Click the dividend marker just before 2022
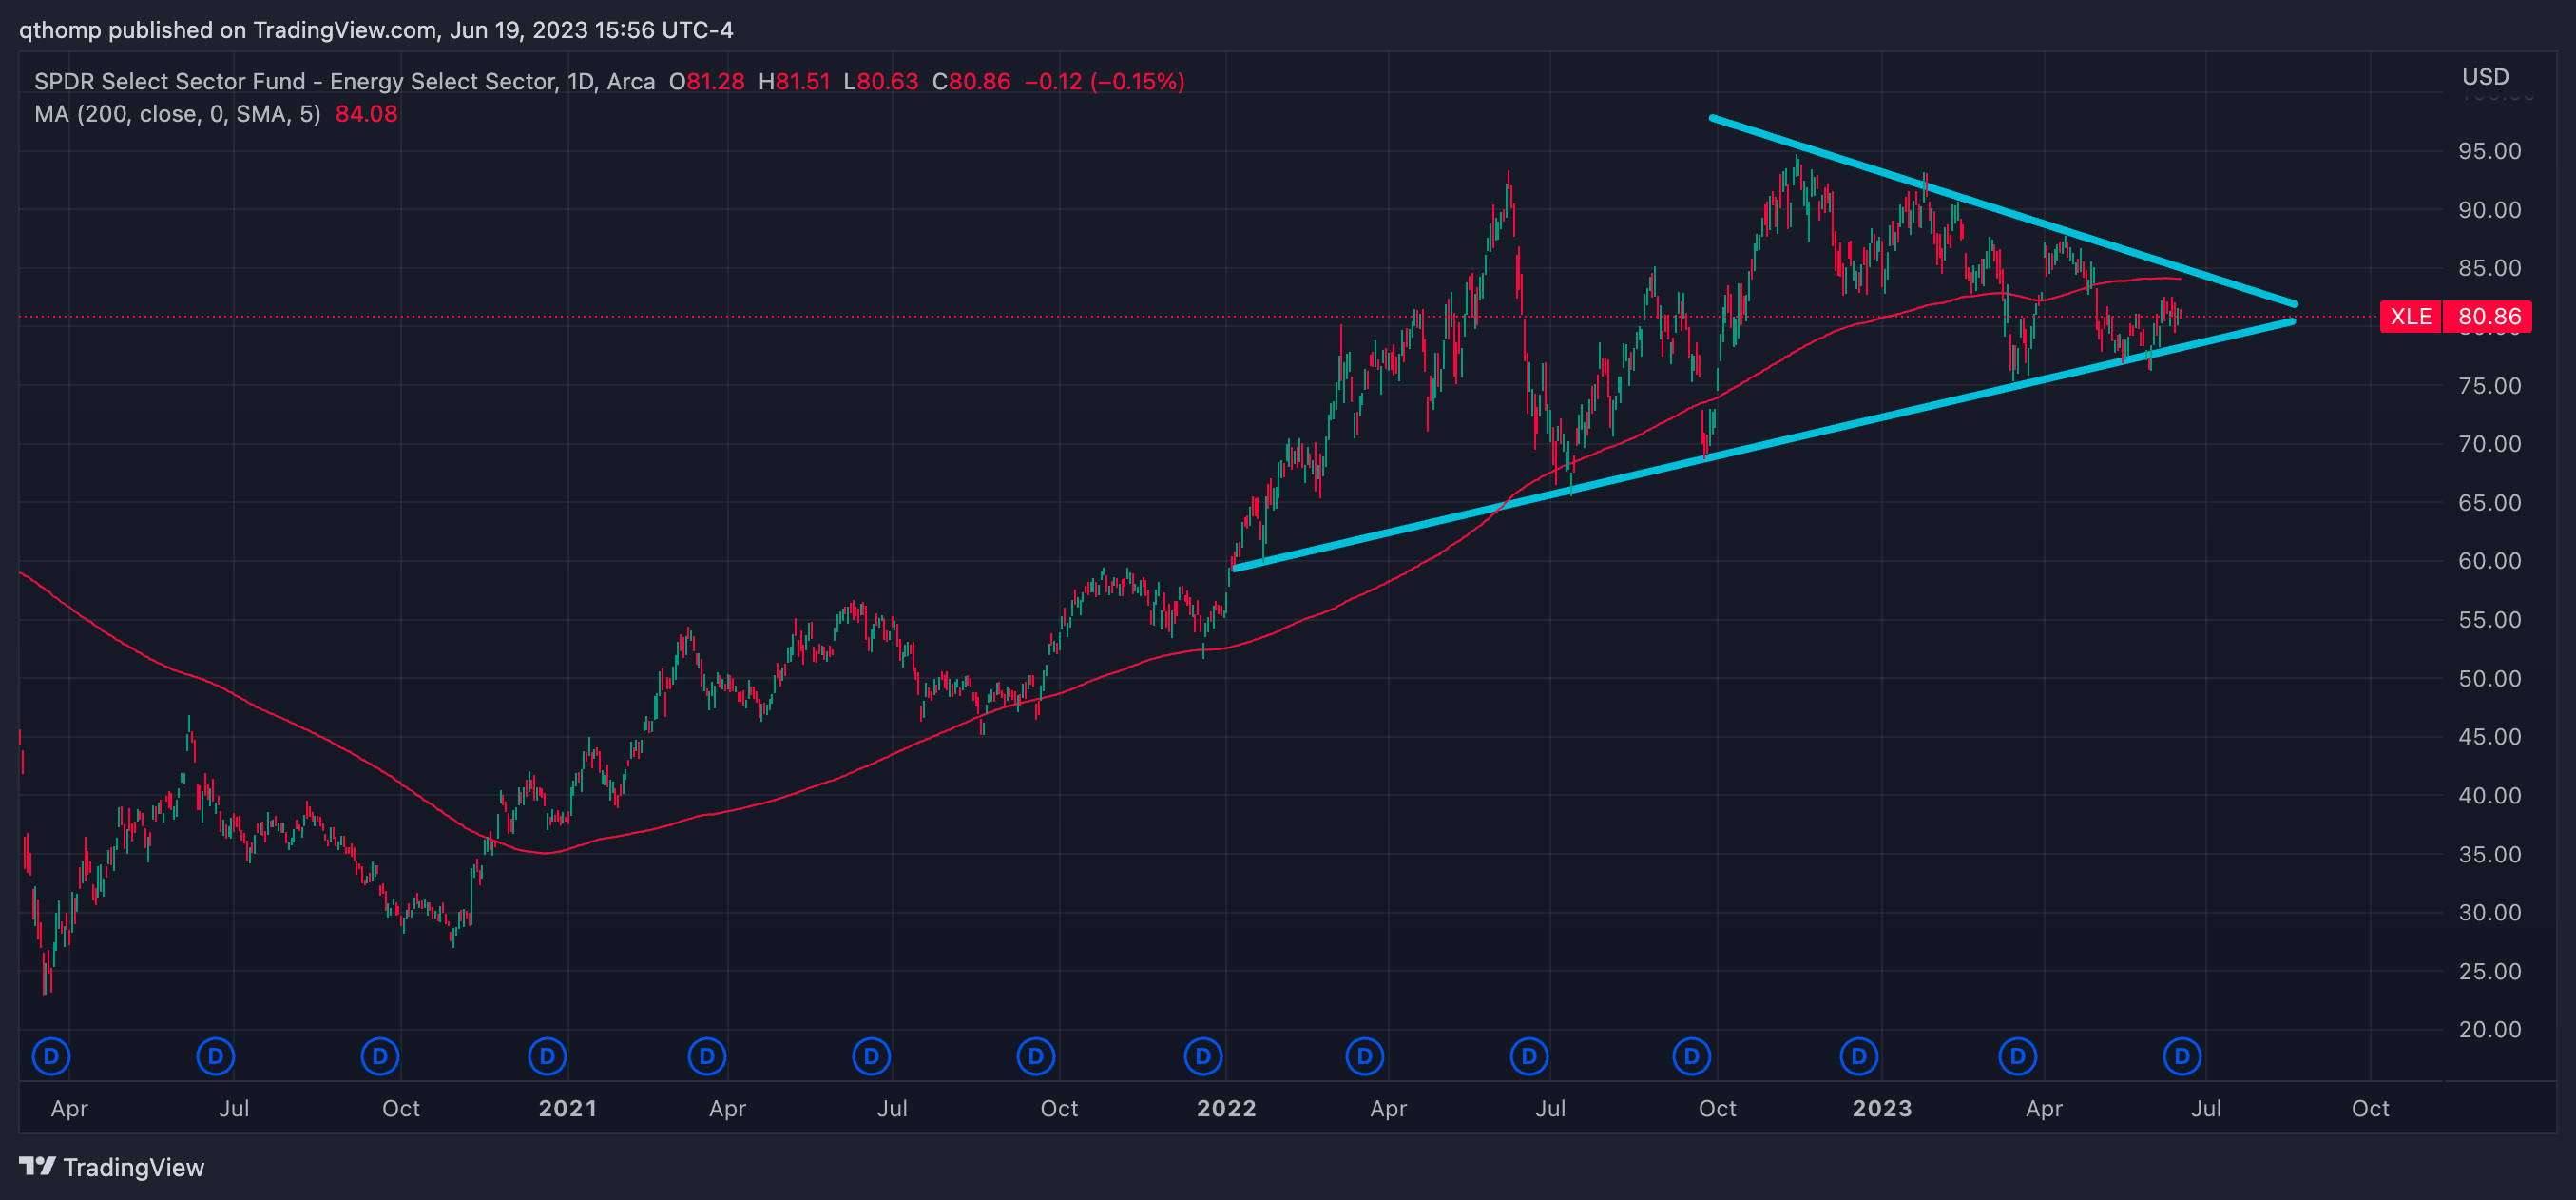2576x1200 pixels. 1203,1056
